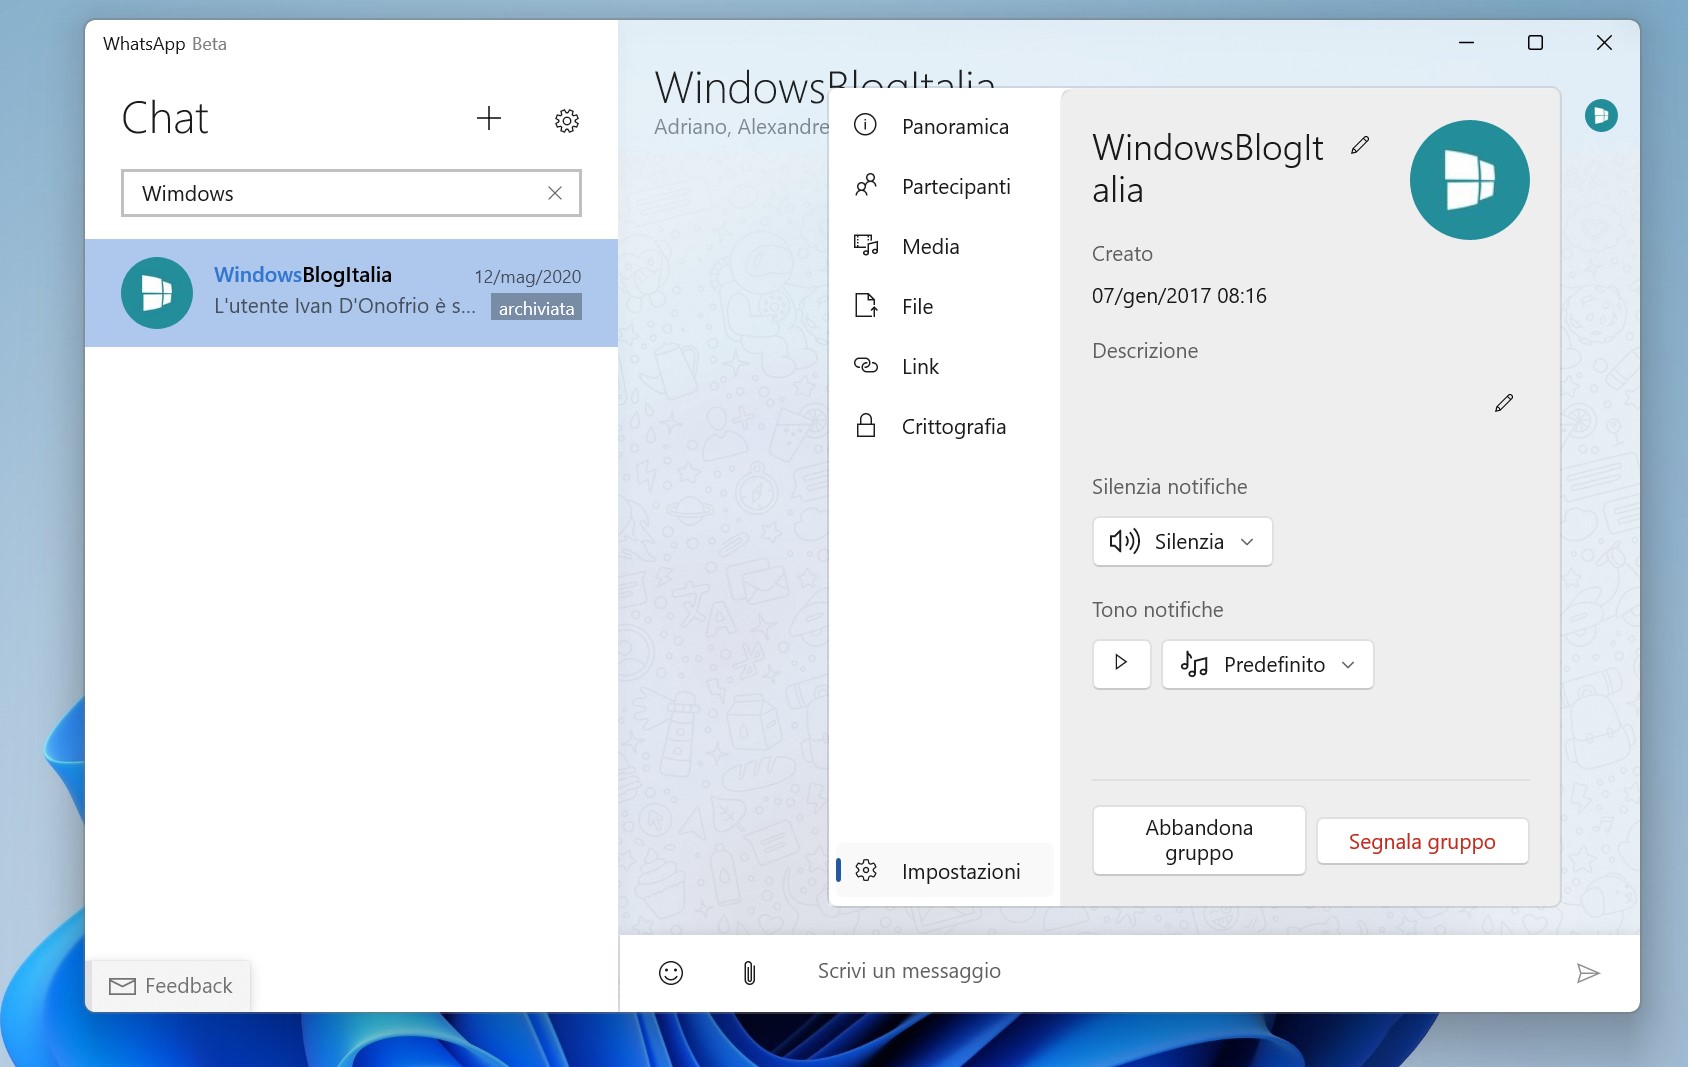Expand the Predefinito tone dropdown
The width and height of the screenshot is (1688, 1067).
click(x=1267, y=665)
